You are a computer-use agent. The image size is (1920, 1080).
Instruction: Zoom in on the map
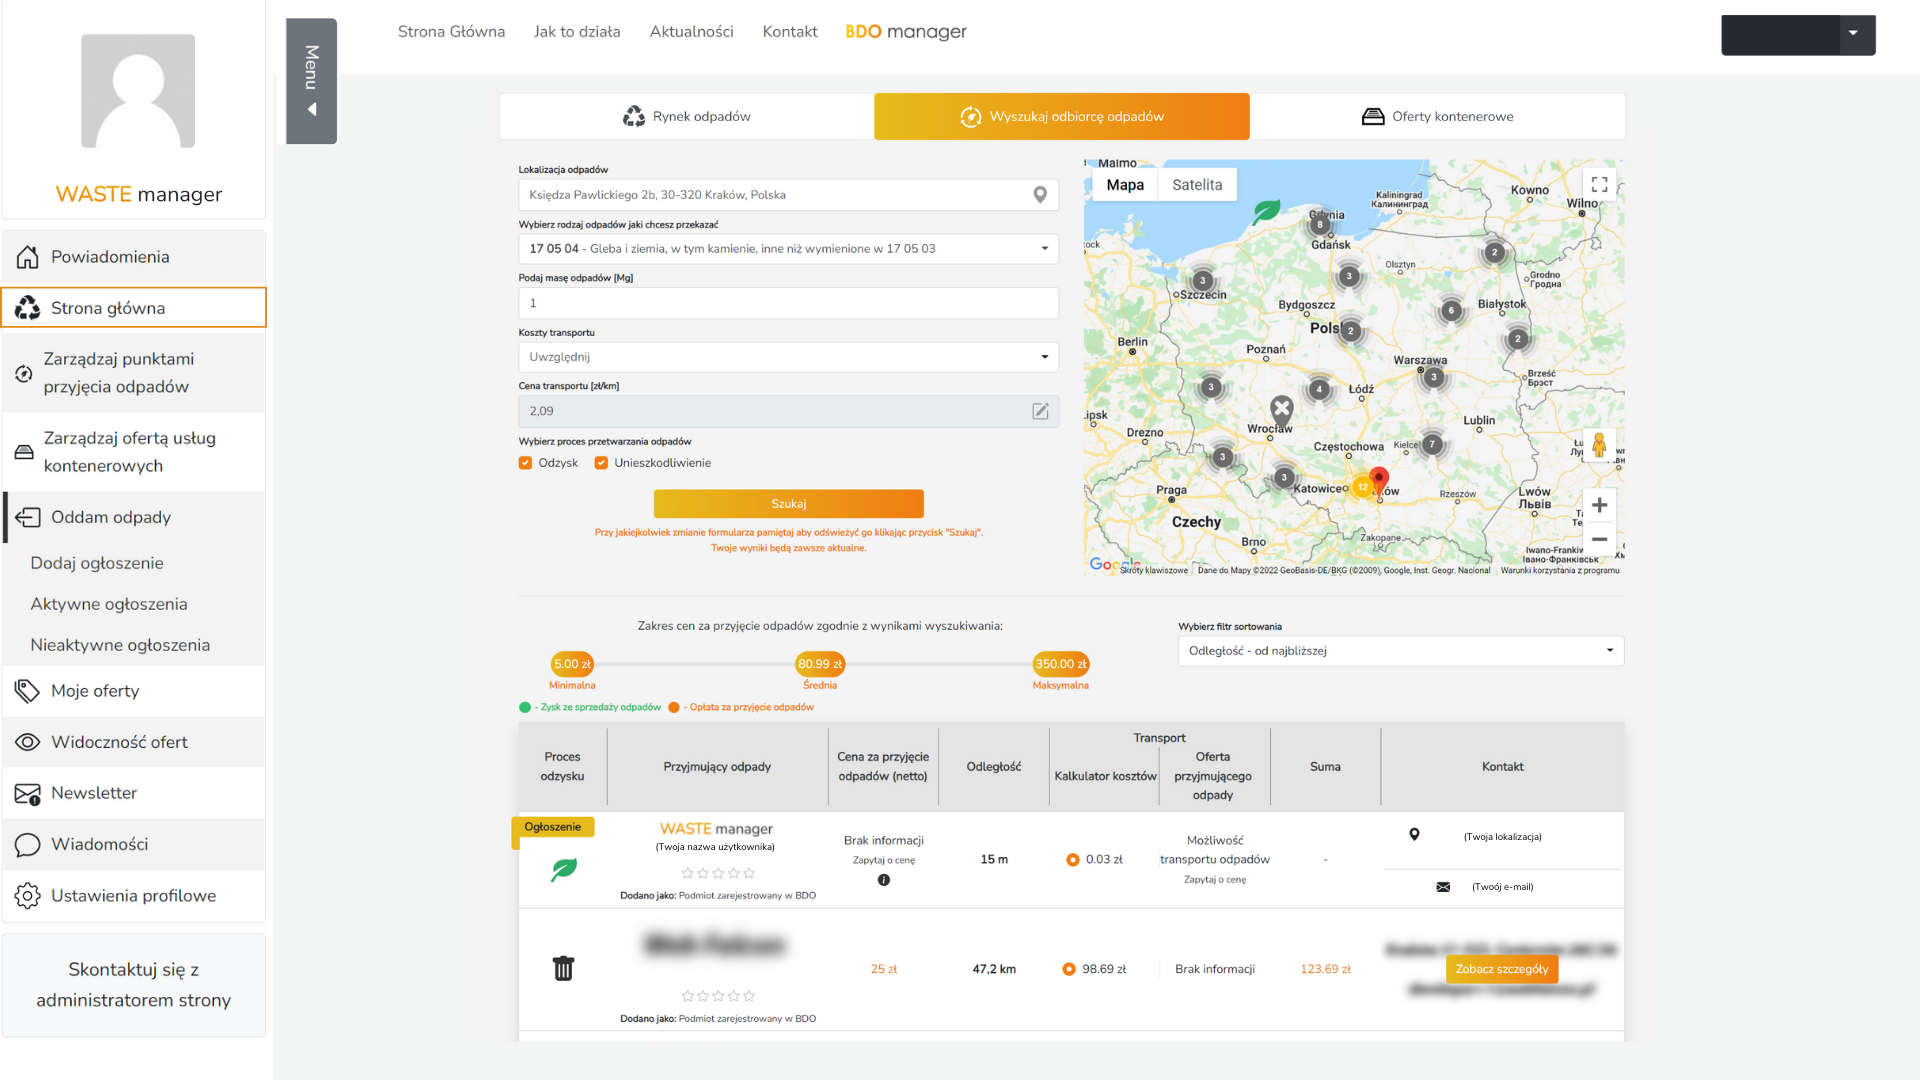pos(1599,505)
